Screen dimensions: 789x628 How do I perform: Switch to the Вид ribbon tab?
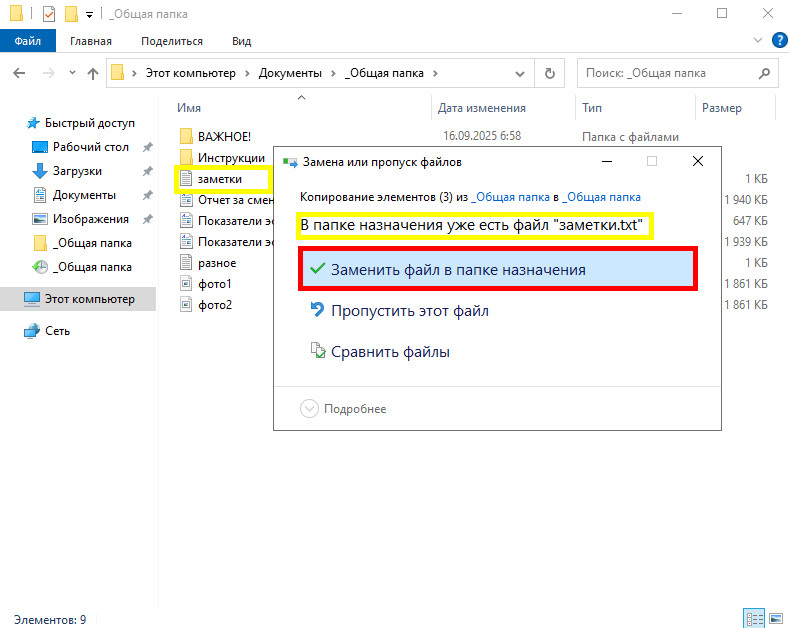pyautogui.click(x=241, y=41)
